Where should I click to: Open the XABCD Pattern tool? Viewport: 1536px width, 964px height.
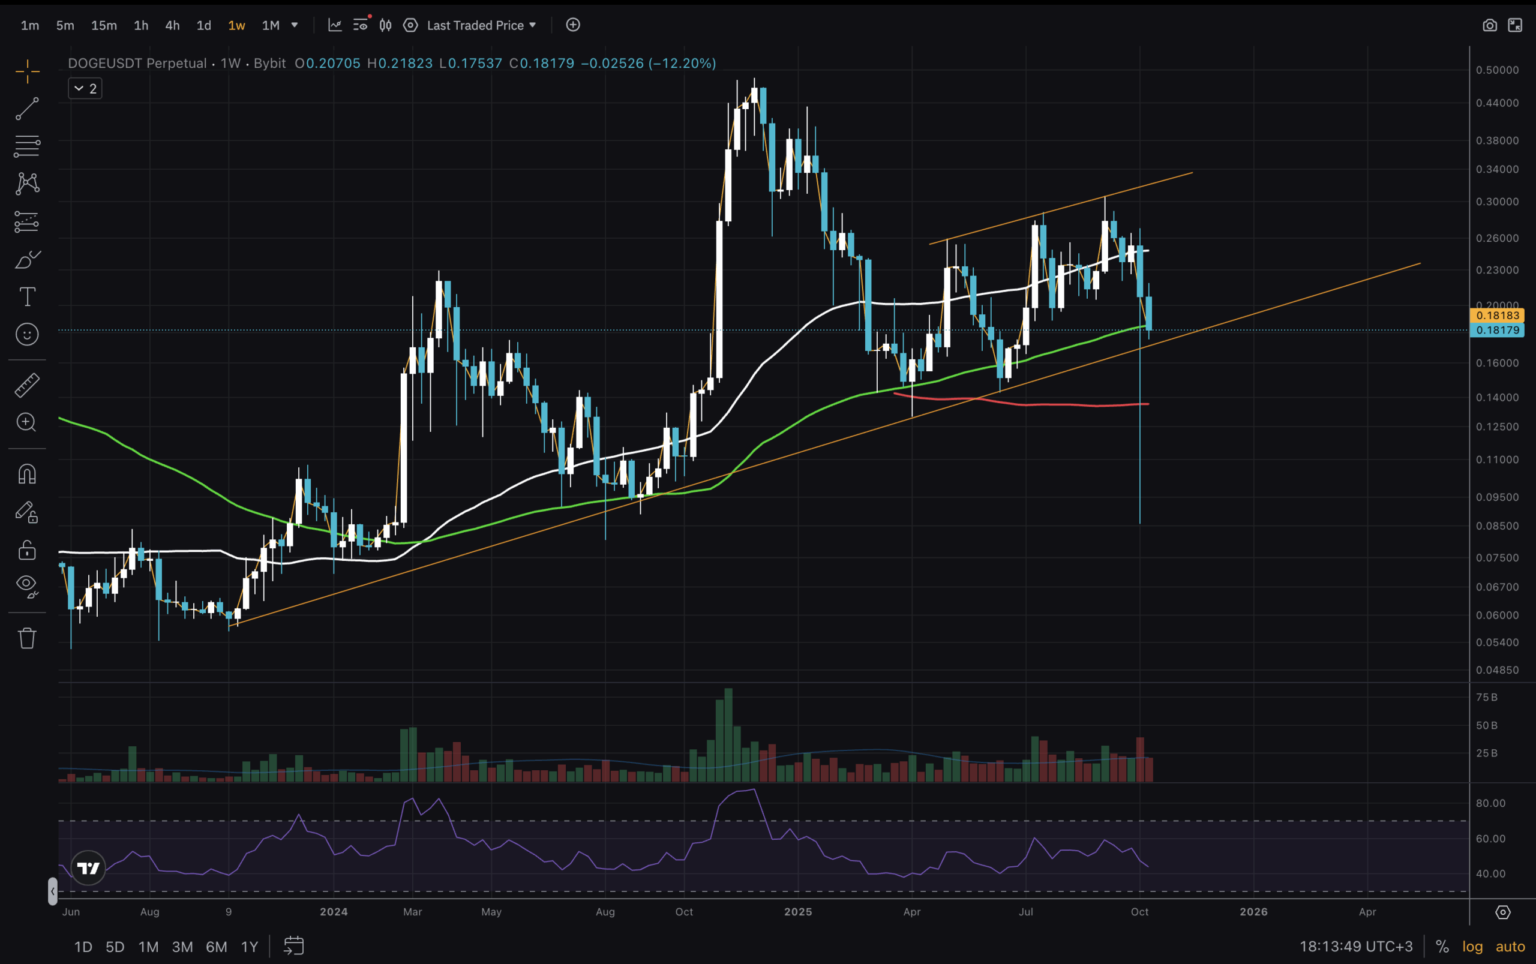click(27, 183)
